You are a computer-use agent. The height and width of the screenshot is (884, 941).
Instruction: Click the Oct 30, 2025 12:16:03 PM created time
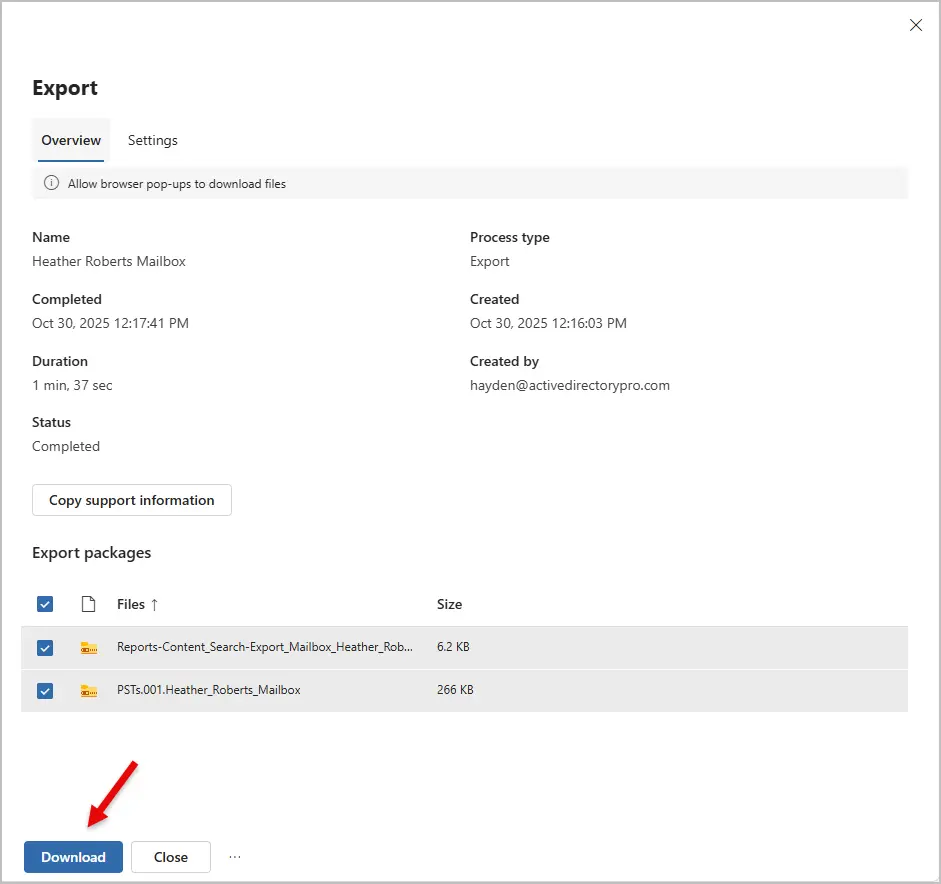point(548,323)
